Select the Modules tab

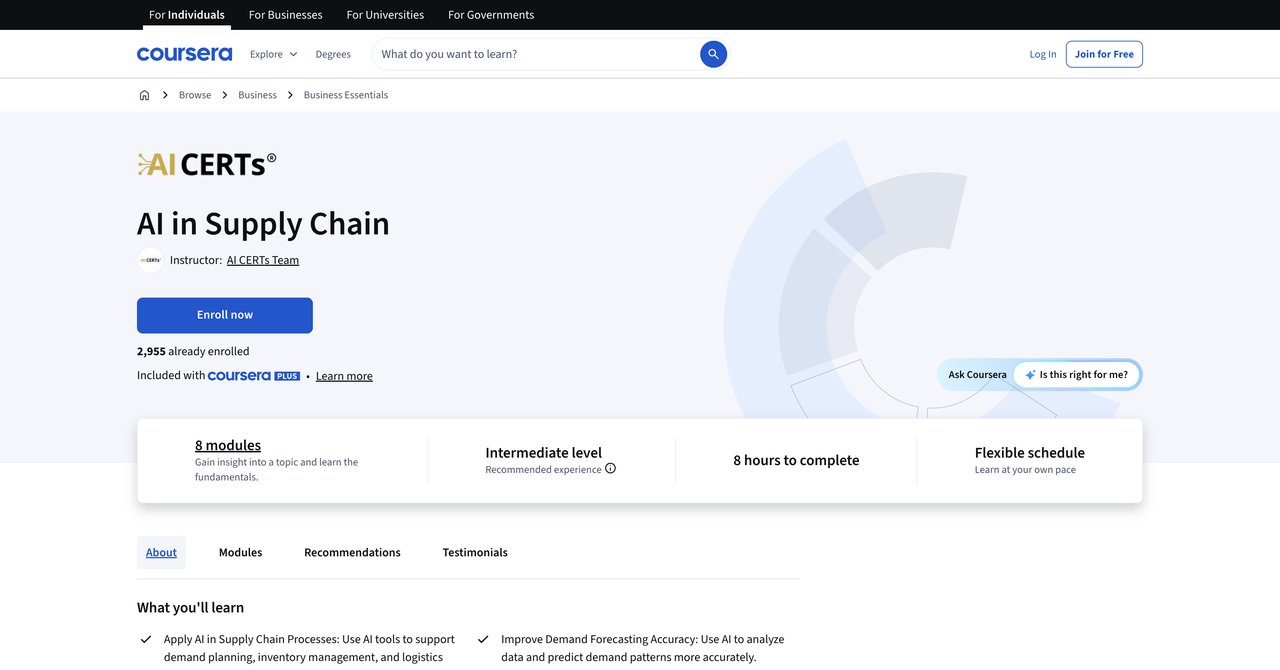click(240, 552)
